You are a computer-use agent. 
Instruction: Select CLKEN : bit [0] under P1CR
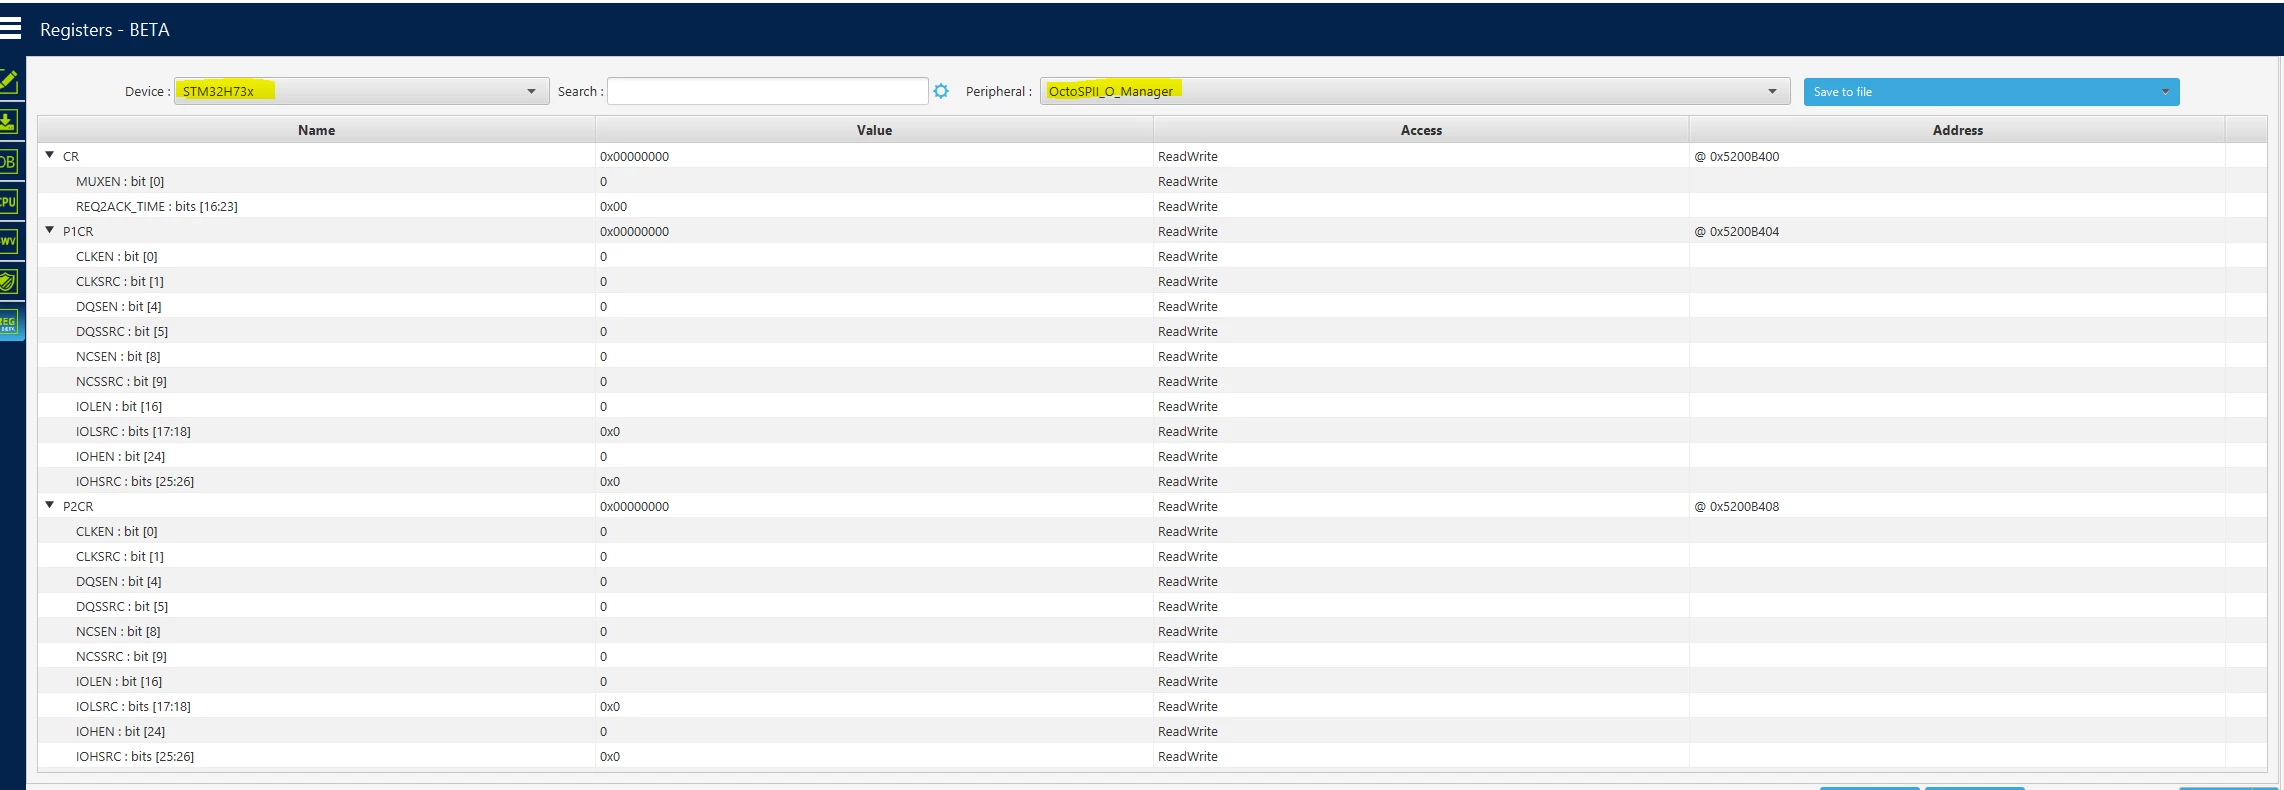tap(1152, 256)
